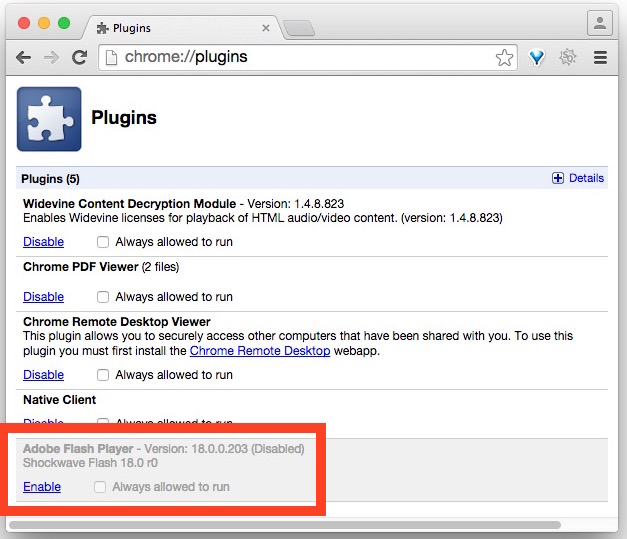This screenshot has width=627, height=539.
Task: Check 'Always allowed to run' for Widevine
Action: pos(103,242)
